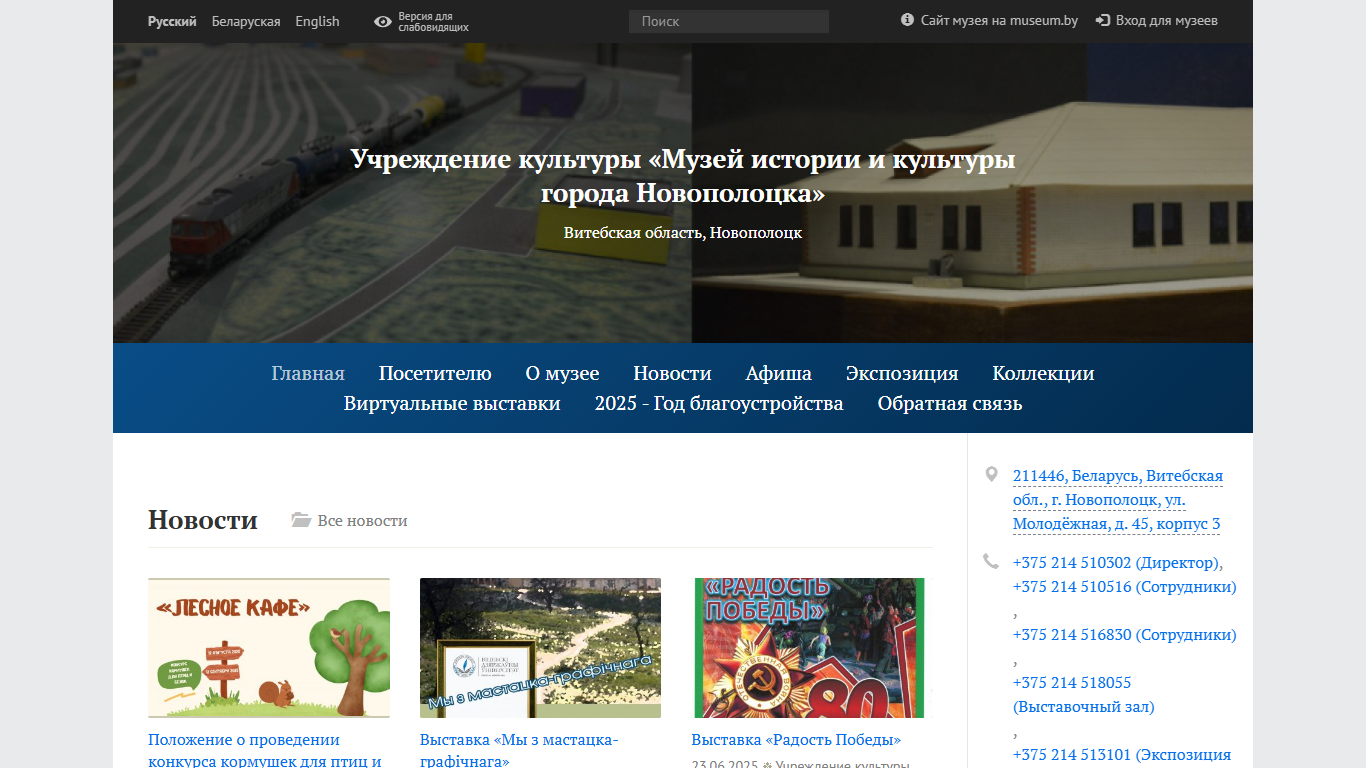Switch language to Беларуская
Screen dimensions: 1366x768
coord(246,21)
